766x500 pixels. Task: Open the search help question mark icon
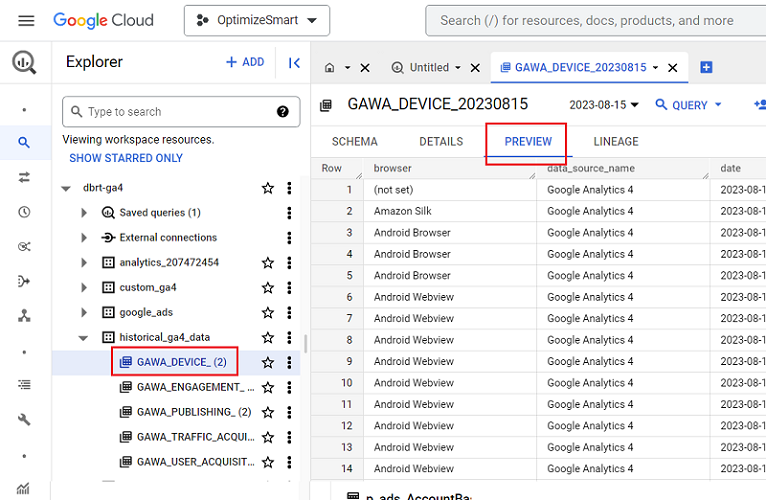click(x=282, y=111)
